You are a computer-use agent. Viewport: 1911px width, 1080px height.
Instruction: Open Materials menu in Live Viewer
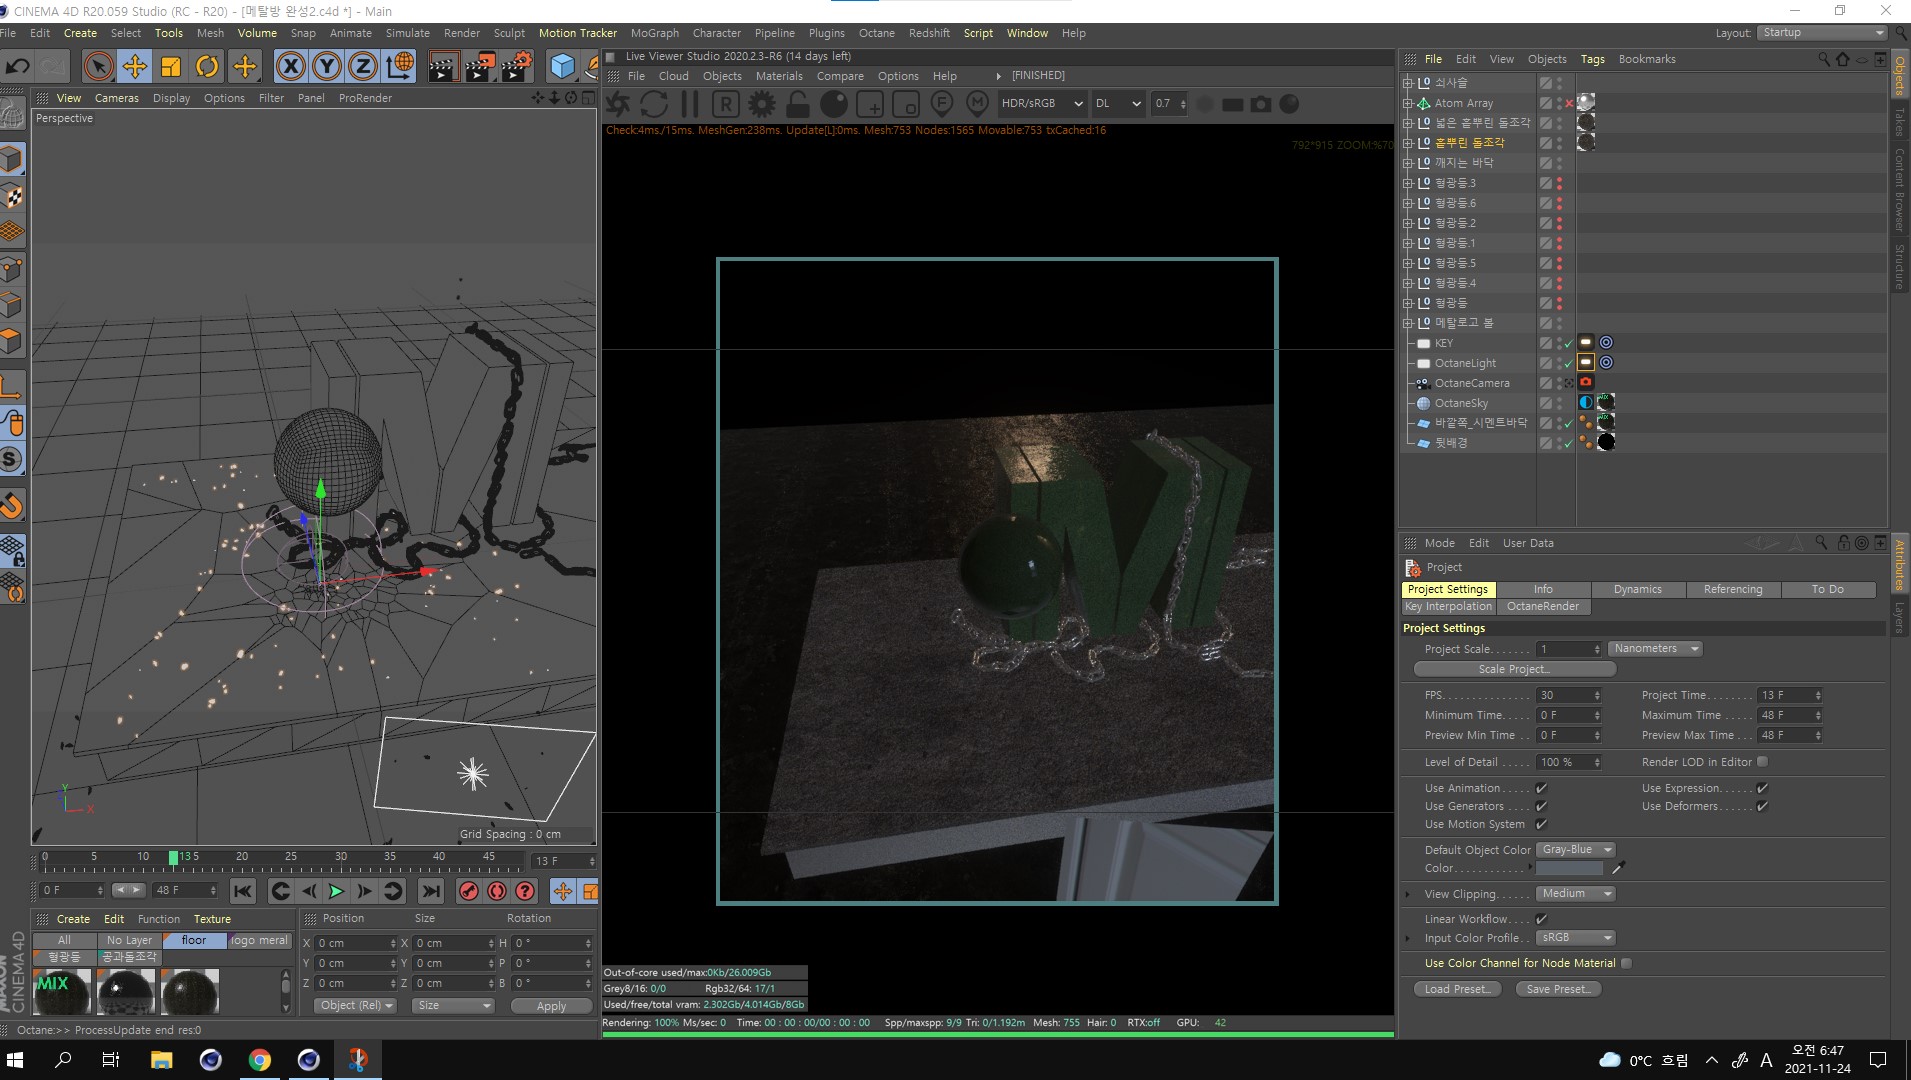coord(779,76)
